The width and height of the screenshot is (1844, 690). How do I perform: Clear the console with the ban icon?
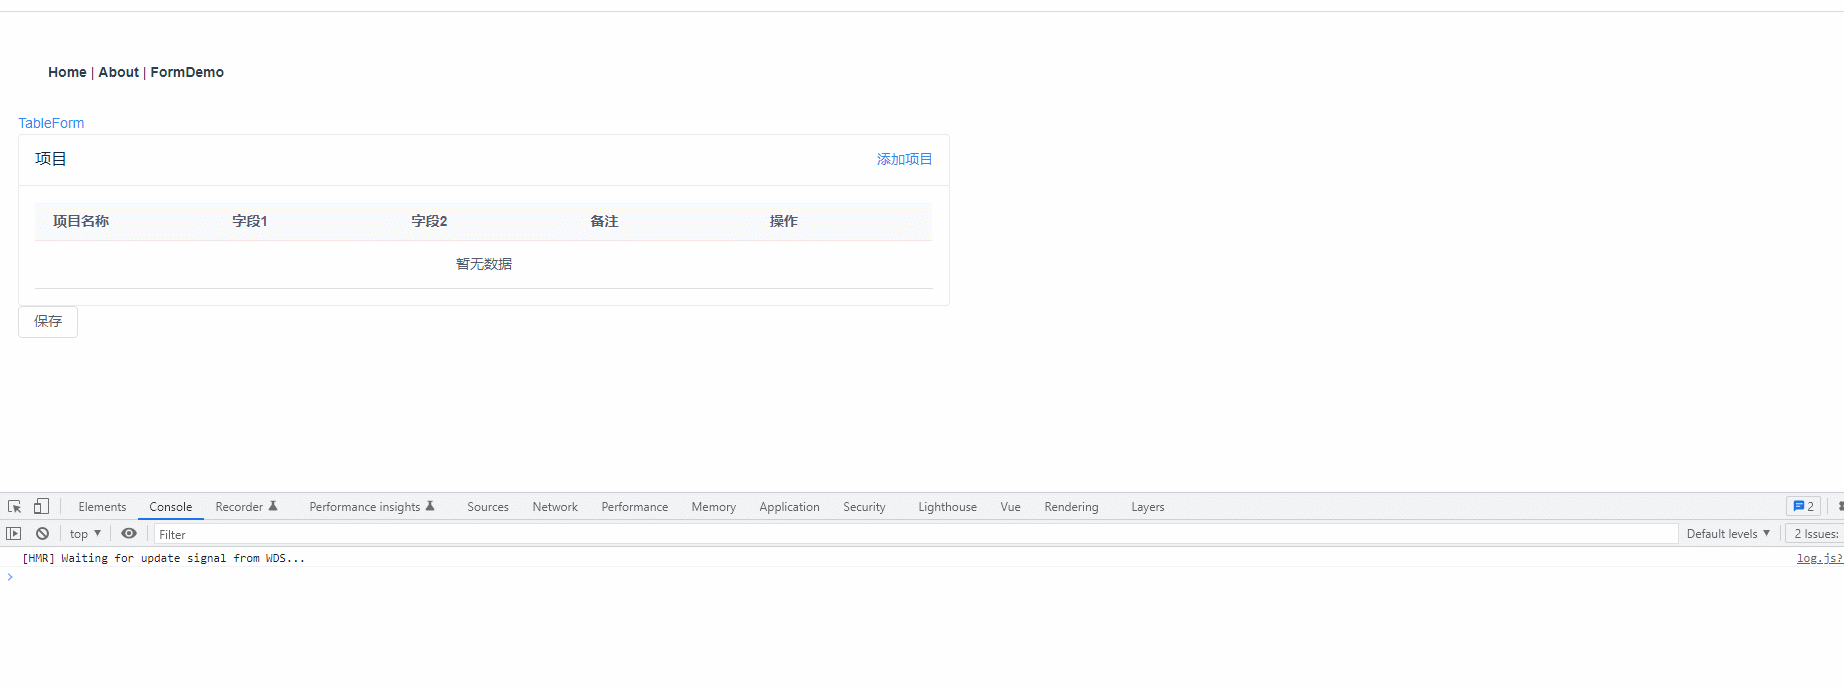[42, 534]
